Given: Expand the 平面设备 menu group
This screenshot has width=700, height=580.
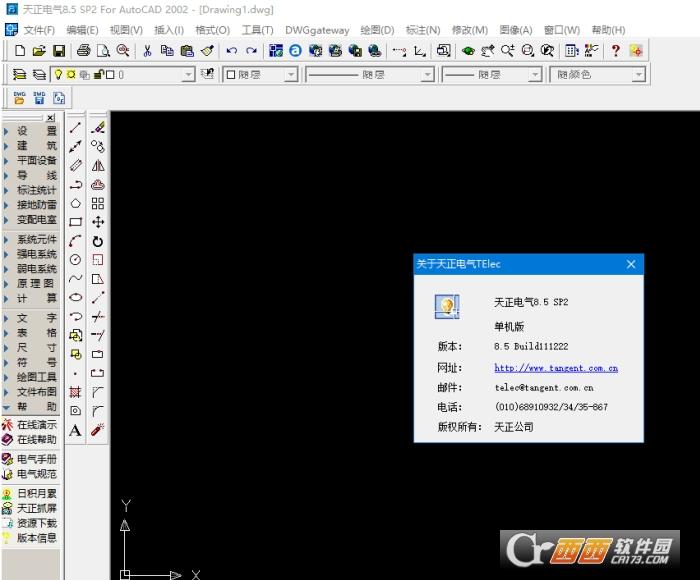Looking at the screenshot, I should tap(30, 160).
